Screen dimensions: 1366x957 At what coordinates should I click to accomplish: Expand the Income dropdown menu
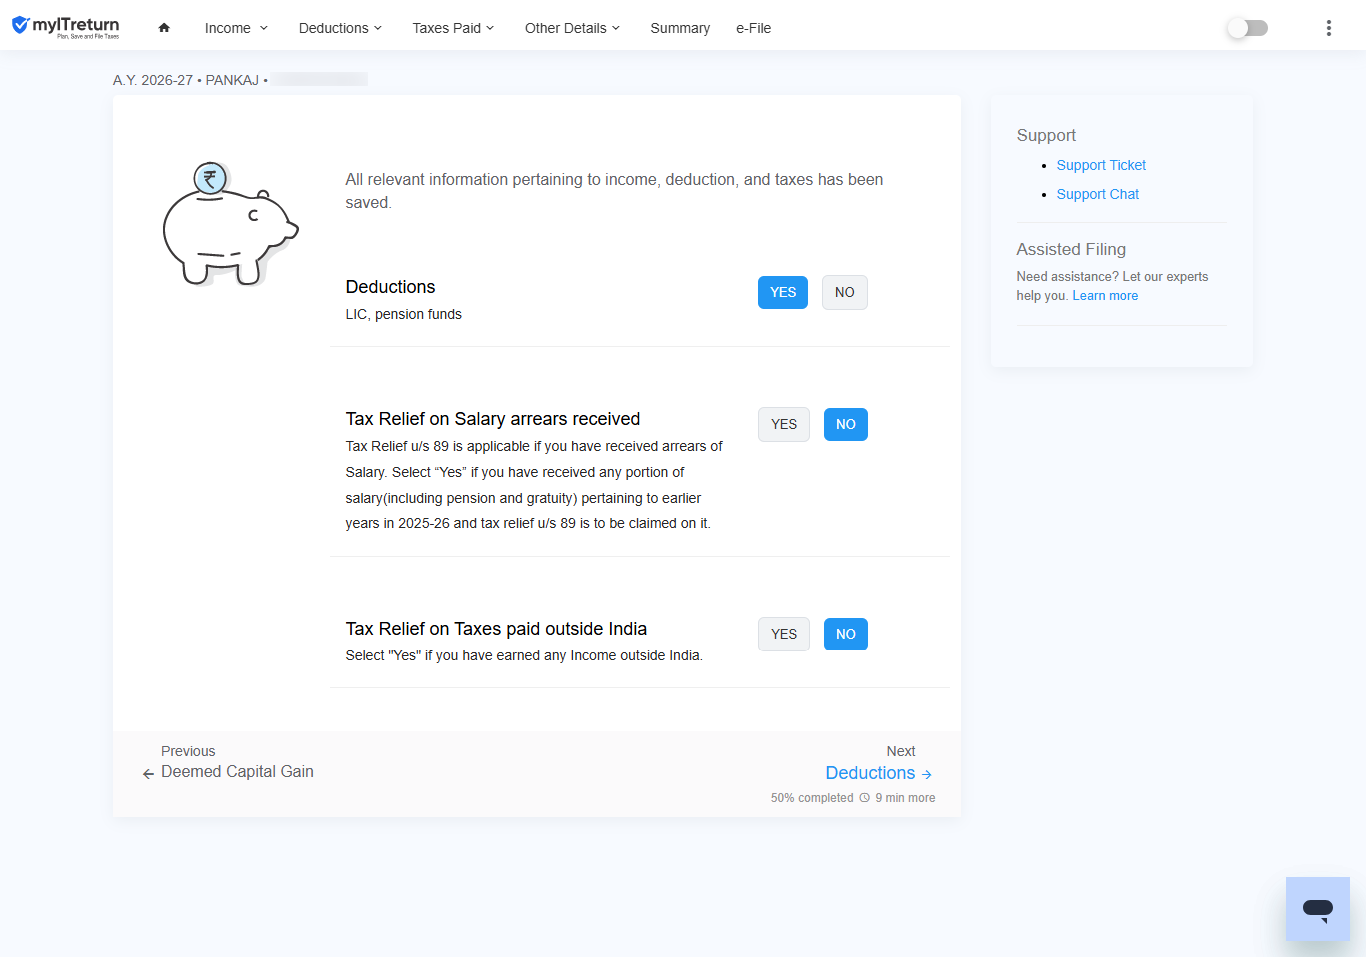coord(236,28)
